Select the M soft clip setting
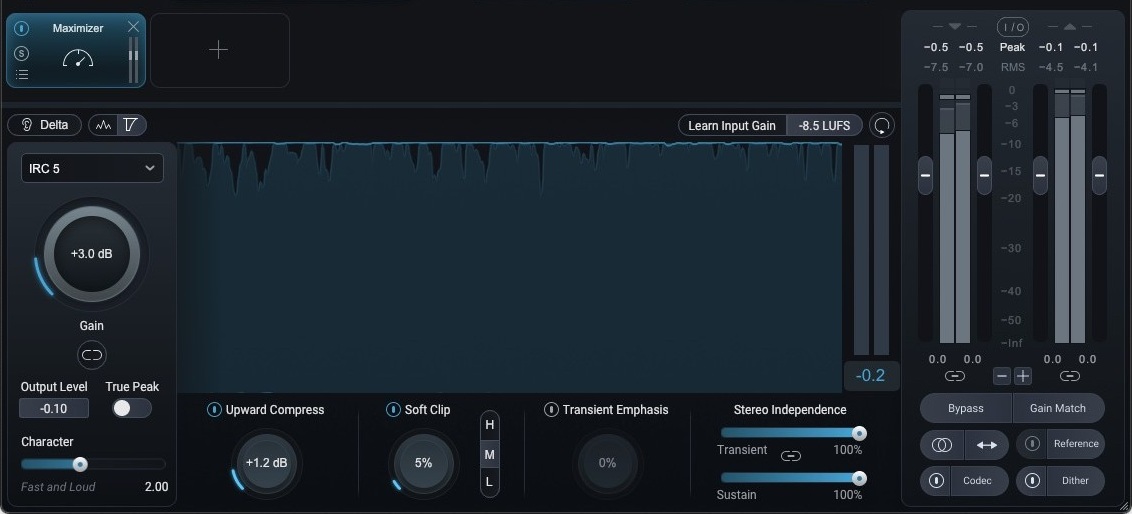 point(489,455)
